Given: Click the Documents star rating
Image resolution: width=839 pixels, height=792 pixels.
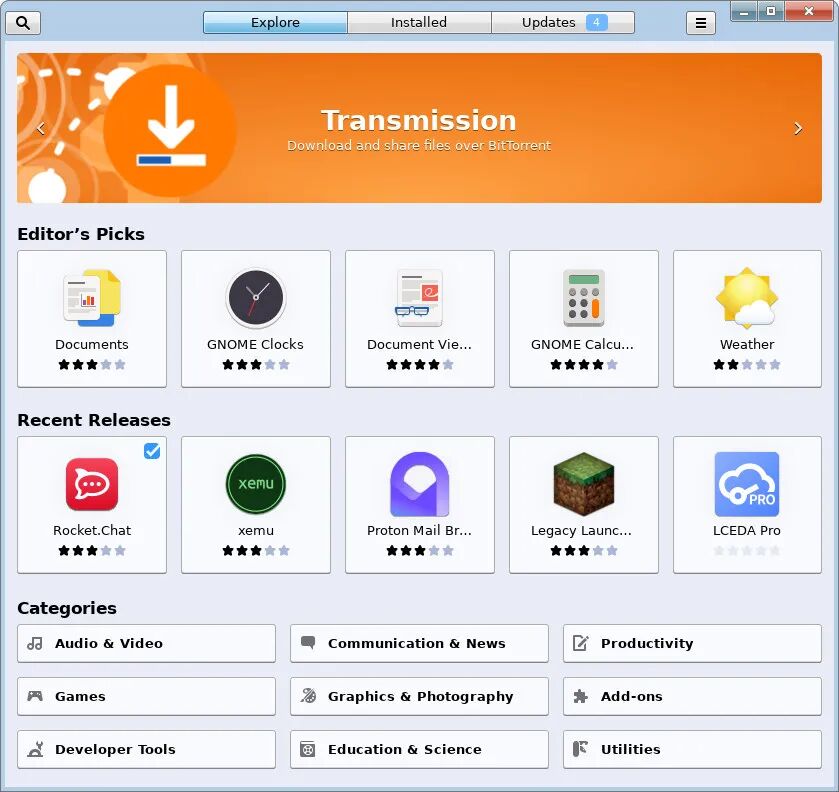Looking at the screenshot, I should coord(92,364).
